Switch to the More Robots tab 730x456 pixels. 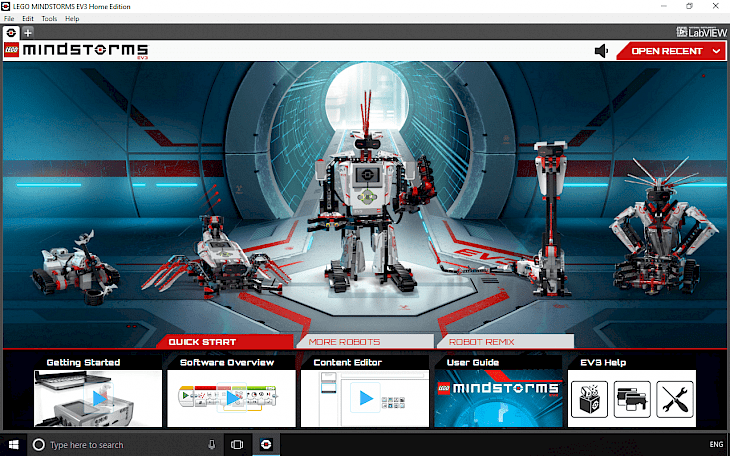point(365,341)
